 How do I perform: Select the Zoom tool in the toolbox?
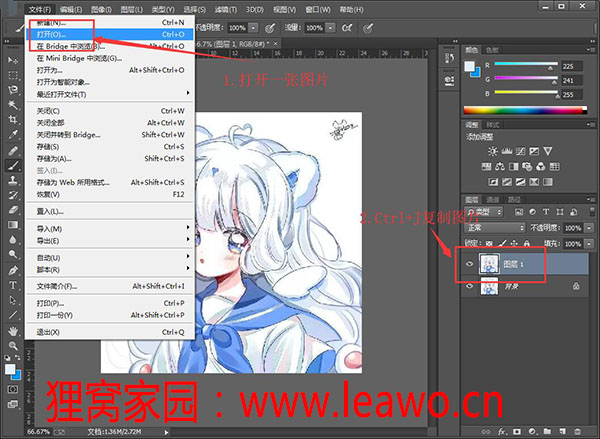point(13,346)
